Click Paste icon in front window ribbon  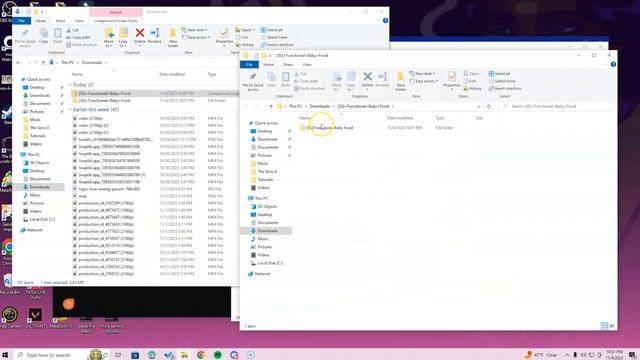point(285,80)
